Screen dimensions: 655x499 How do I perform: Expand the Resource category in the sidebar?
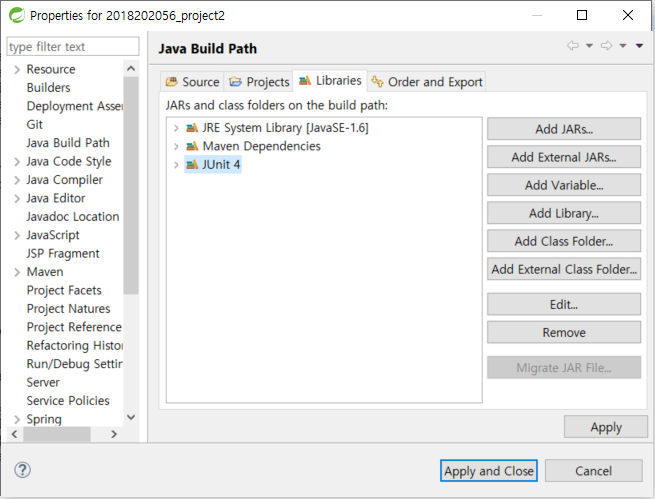pyautogui.click(x=17, y=69)
